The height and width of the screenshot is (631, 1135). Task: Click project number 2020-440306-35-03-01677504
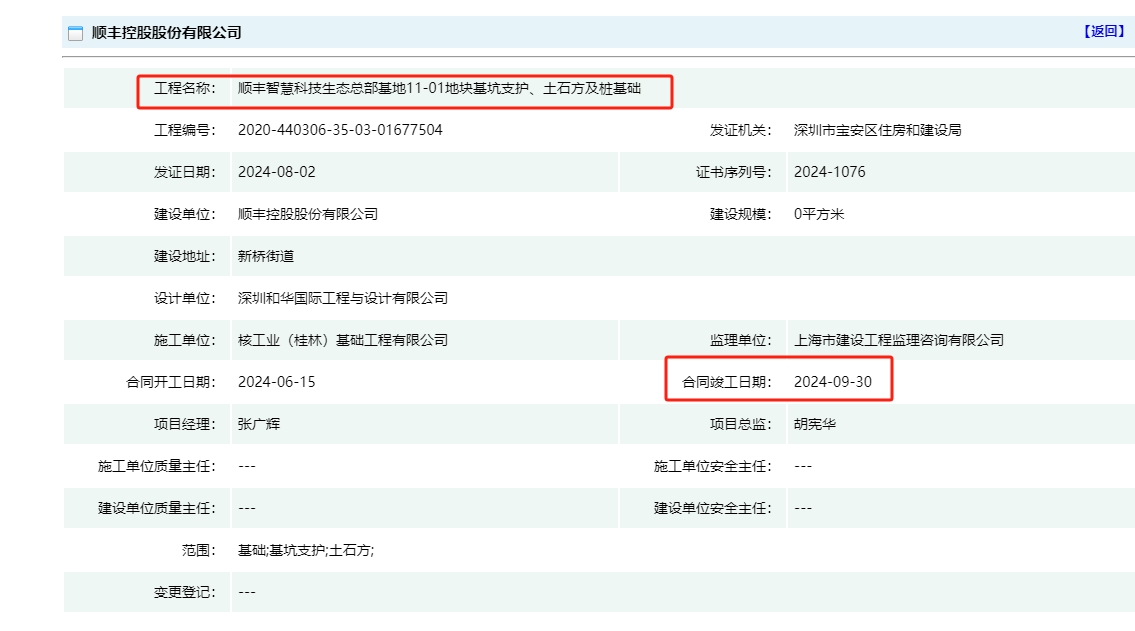340,130
